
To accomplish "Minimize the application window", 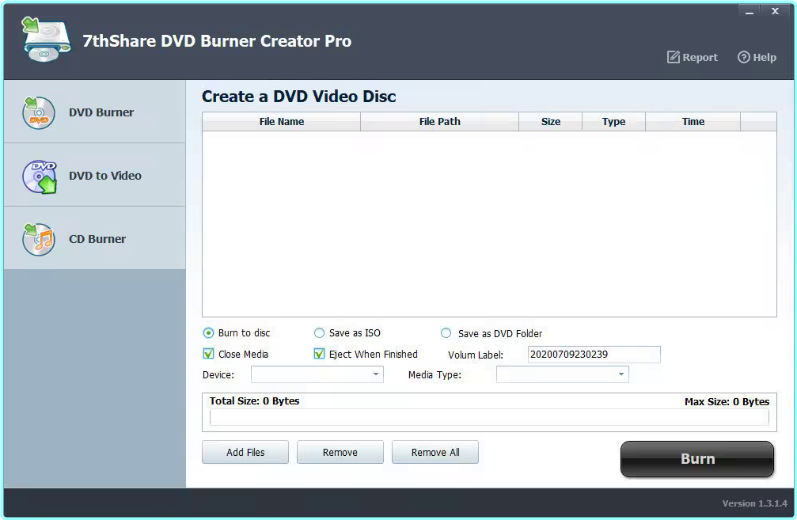I will [x=749, y=12].
